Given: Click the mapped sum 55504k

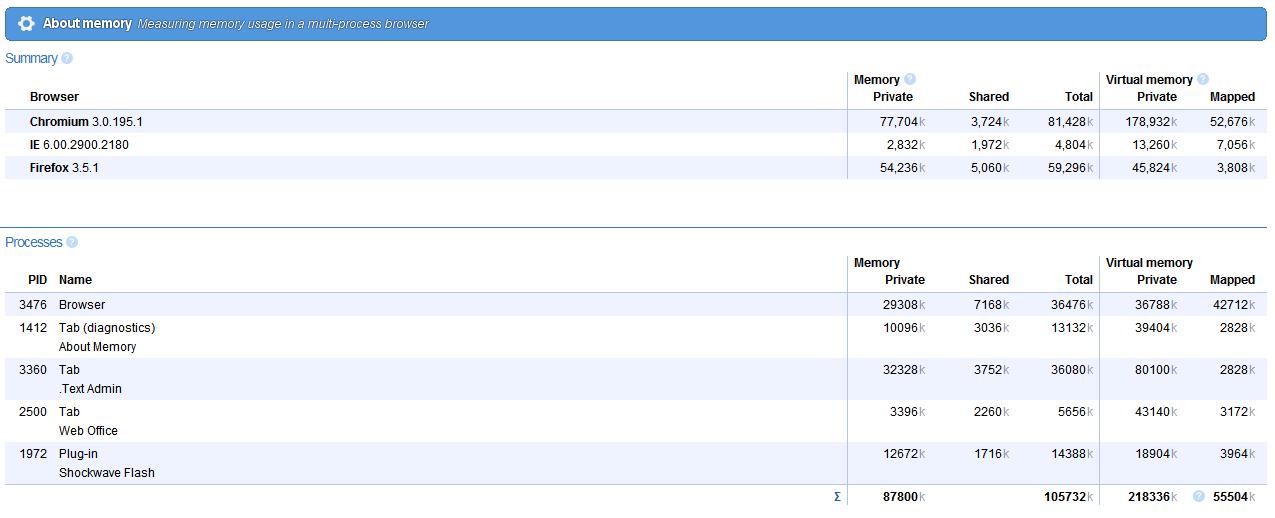Looking at the screenshot, I should [1234, 496].
